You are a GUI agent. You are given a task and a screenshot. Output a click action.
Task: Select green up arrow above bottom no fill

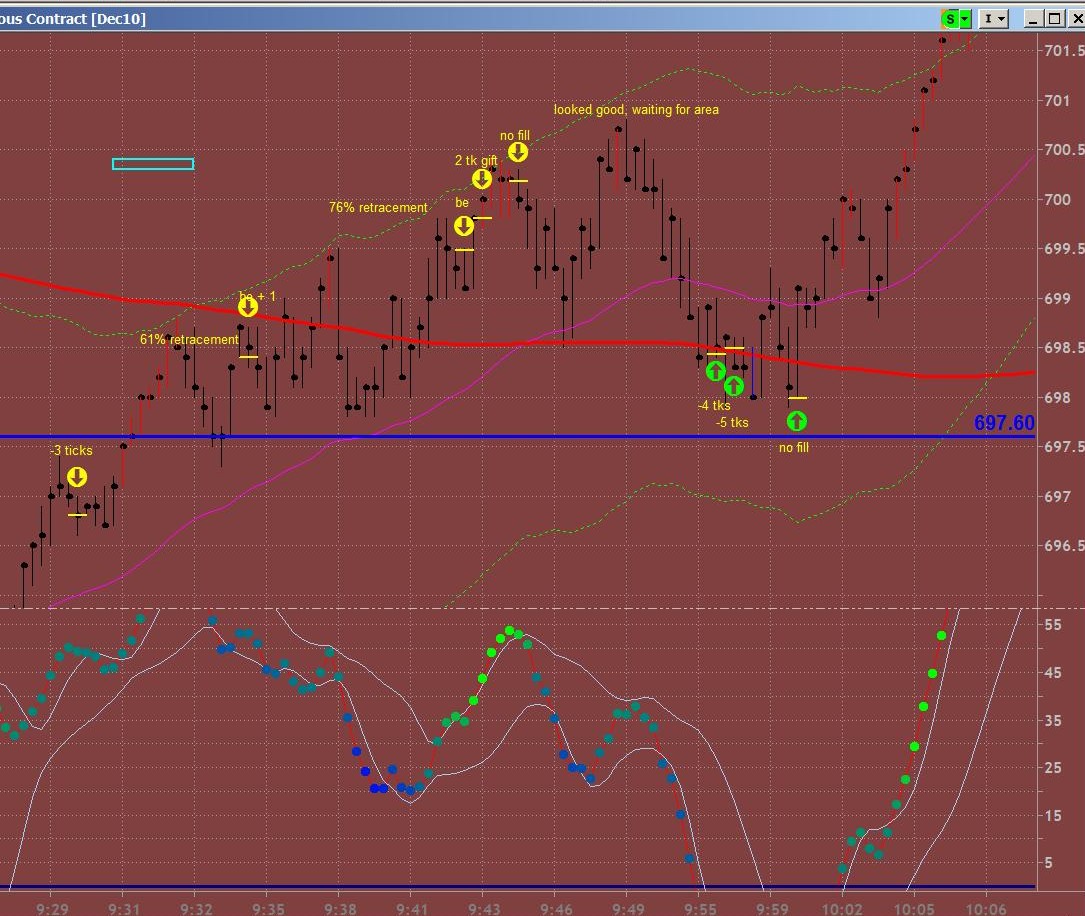(x=796, y=421)
